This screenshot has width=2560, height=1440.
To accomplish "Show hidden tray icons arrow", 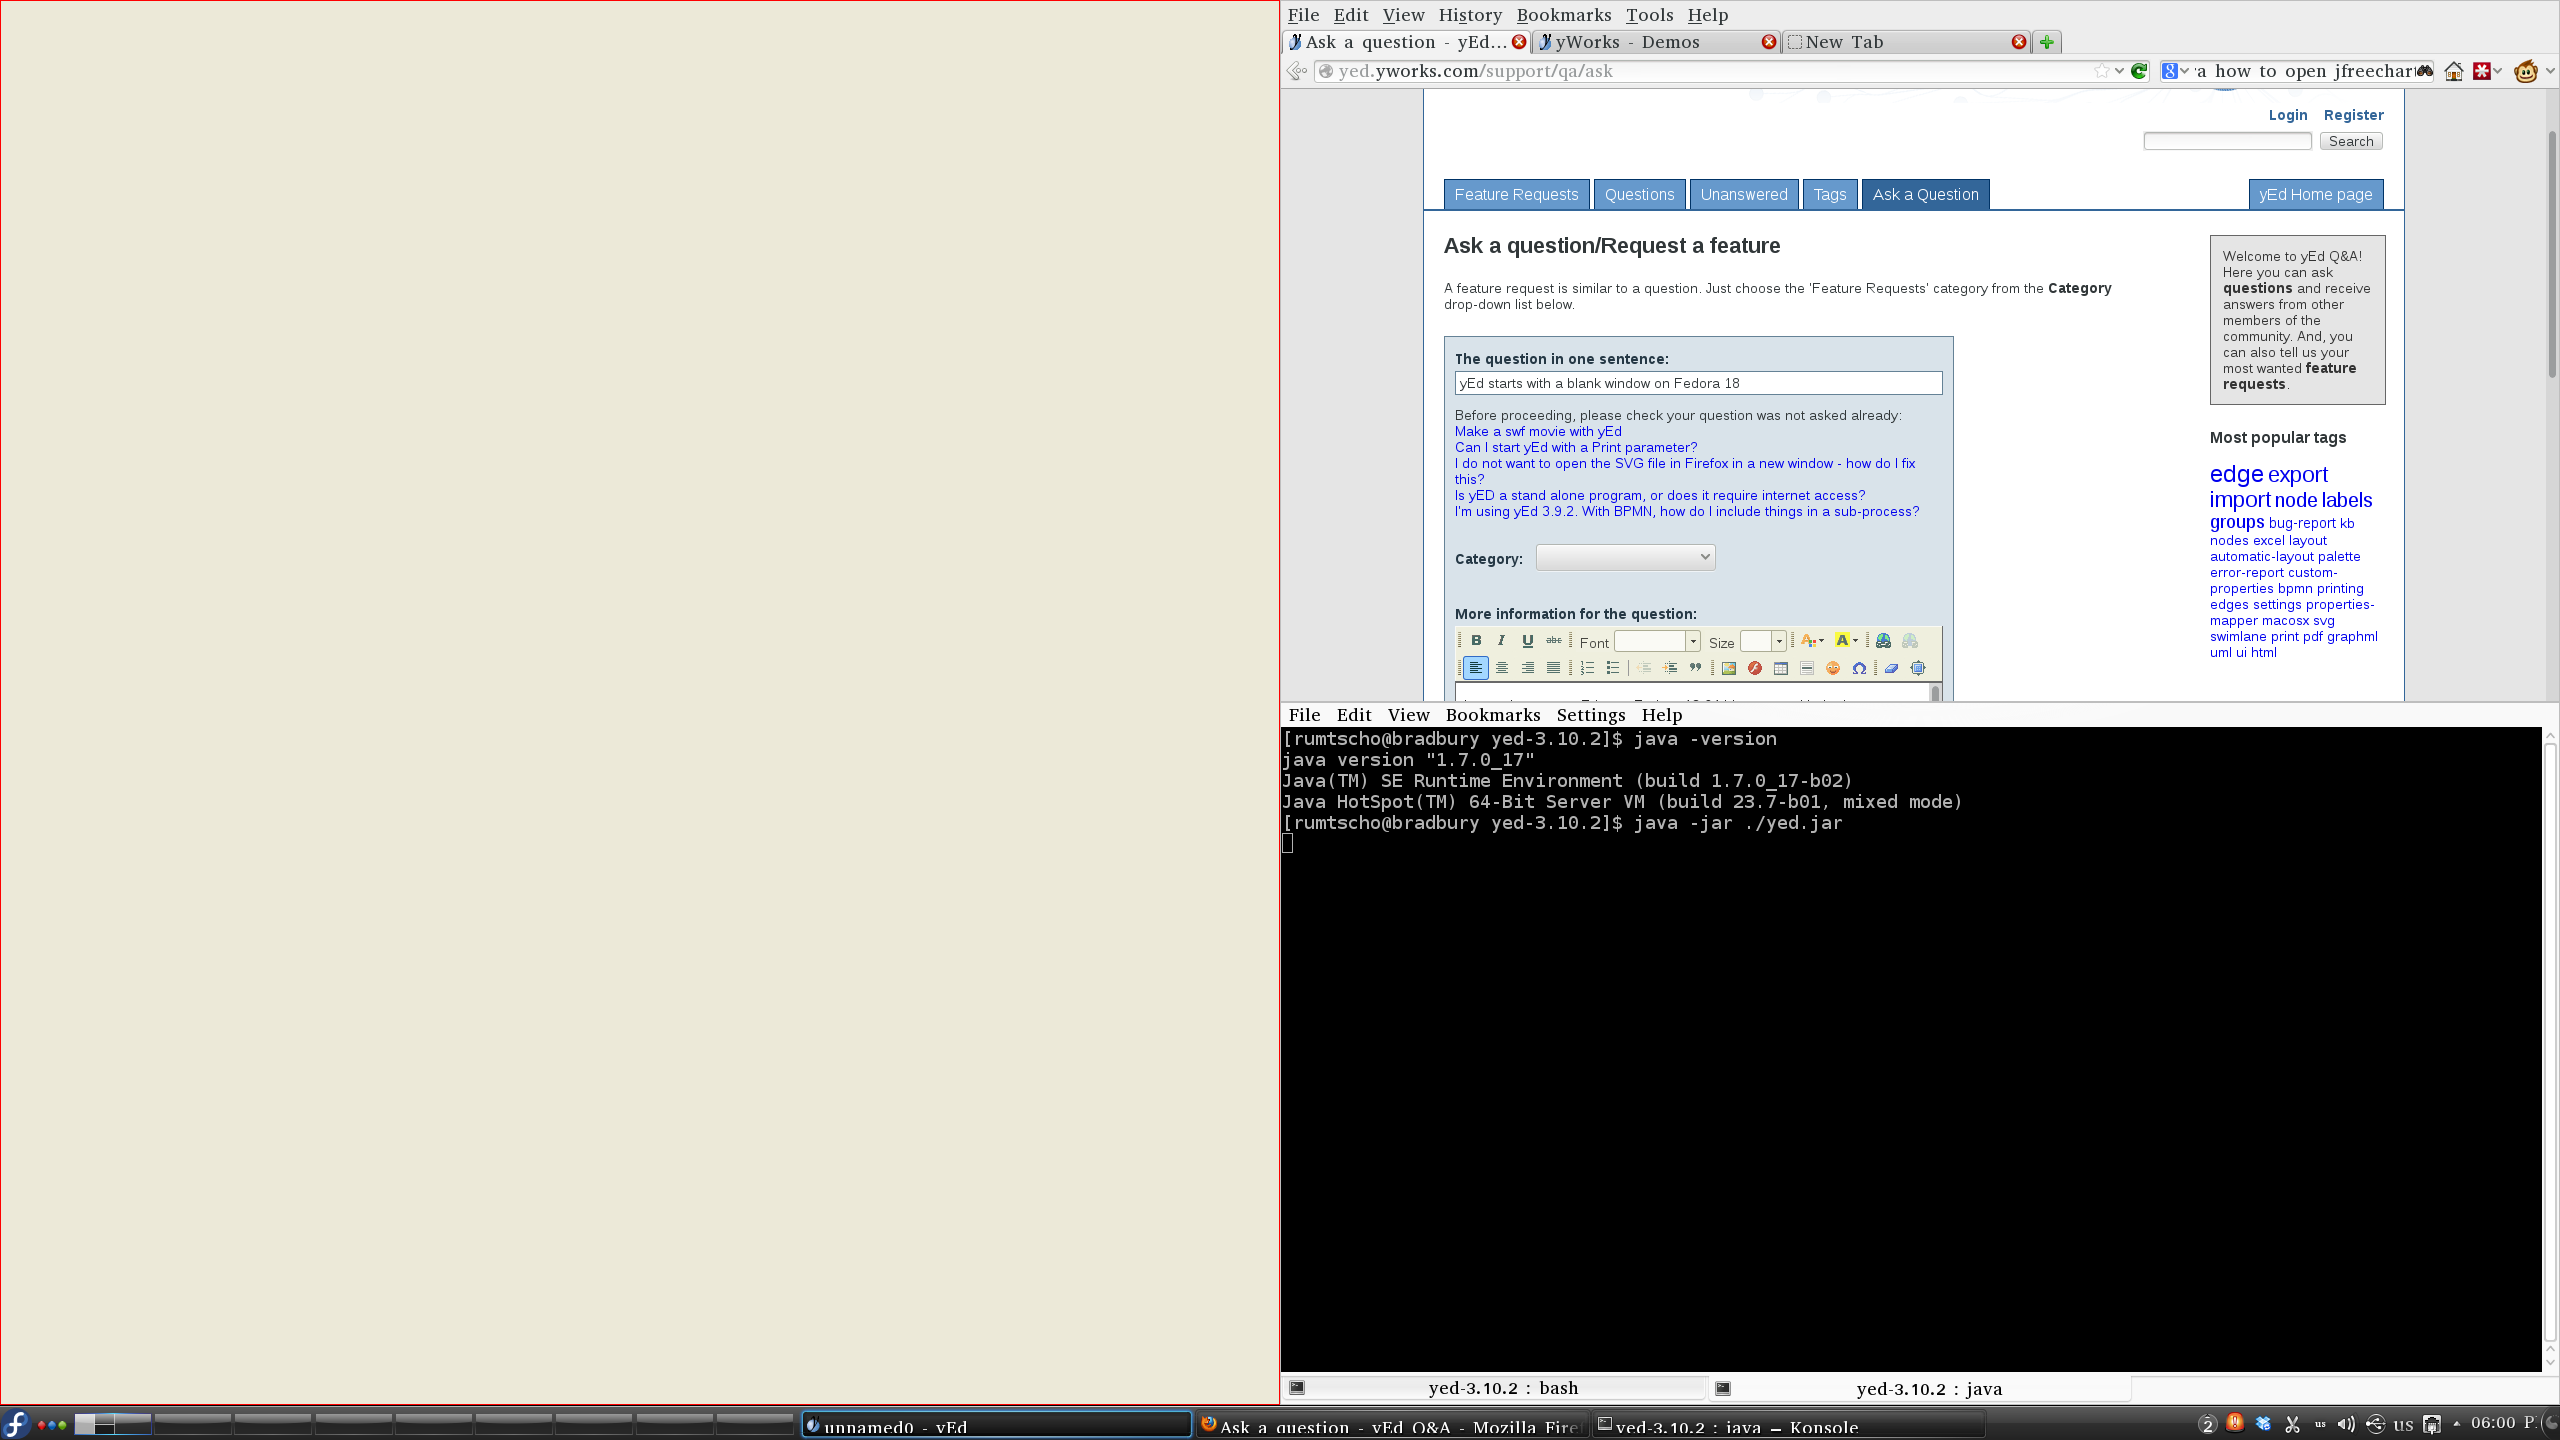I will click(2457, 1424).
